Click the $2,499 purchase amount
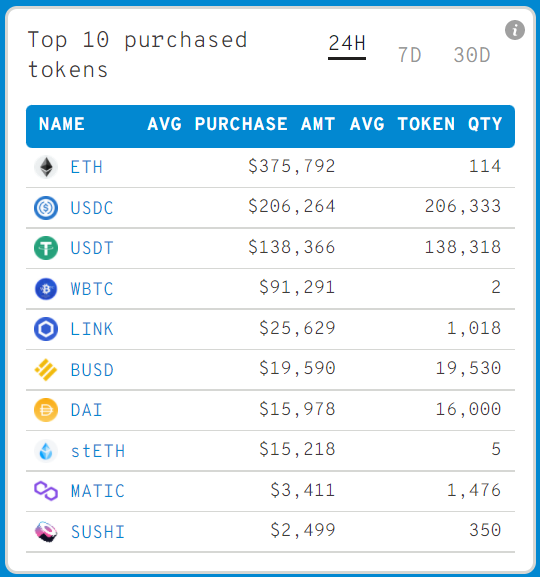 (303, 530)
